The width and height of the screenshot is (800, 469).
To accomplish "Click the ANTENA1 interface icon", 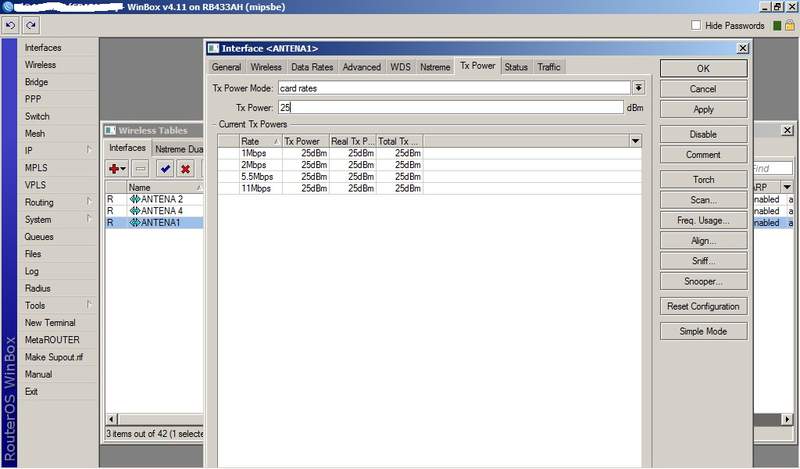I will (135, 223).
